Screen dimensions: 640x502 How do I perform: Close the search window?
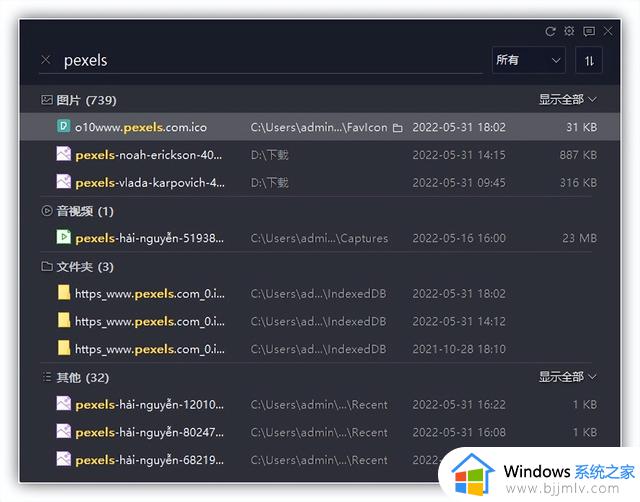tap(608, 31)
